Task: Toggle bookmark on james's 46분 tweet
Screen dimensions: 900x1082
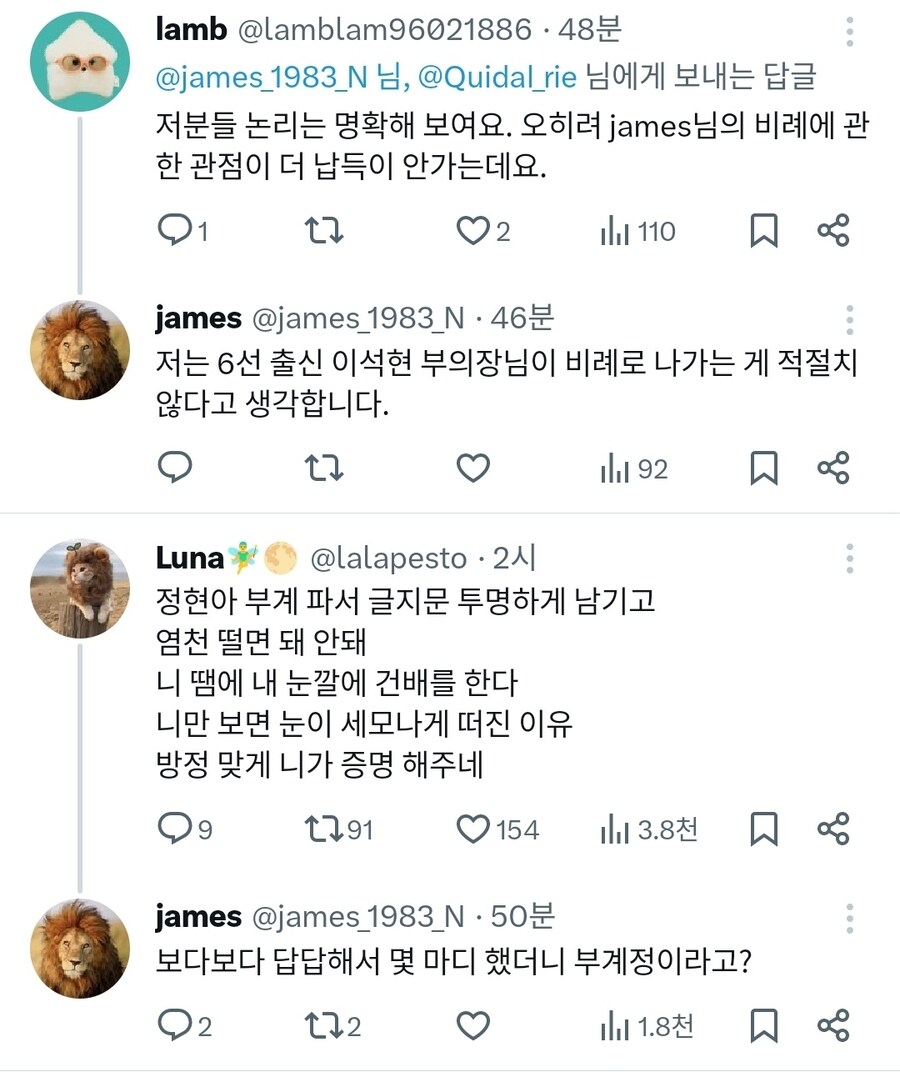Action: (765, 467)
